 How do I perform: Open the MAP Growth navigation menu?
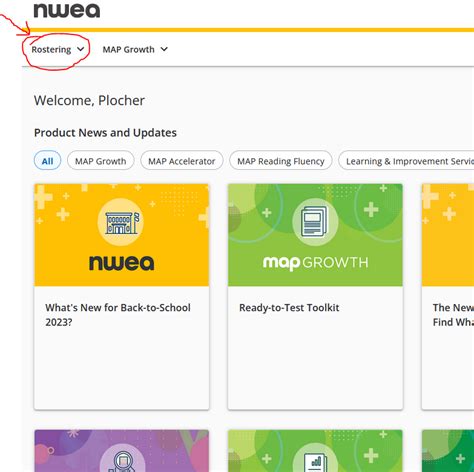pos(135,49)
